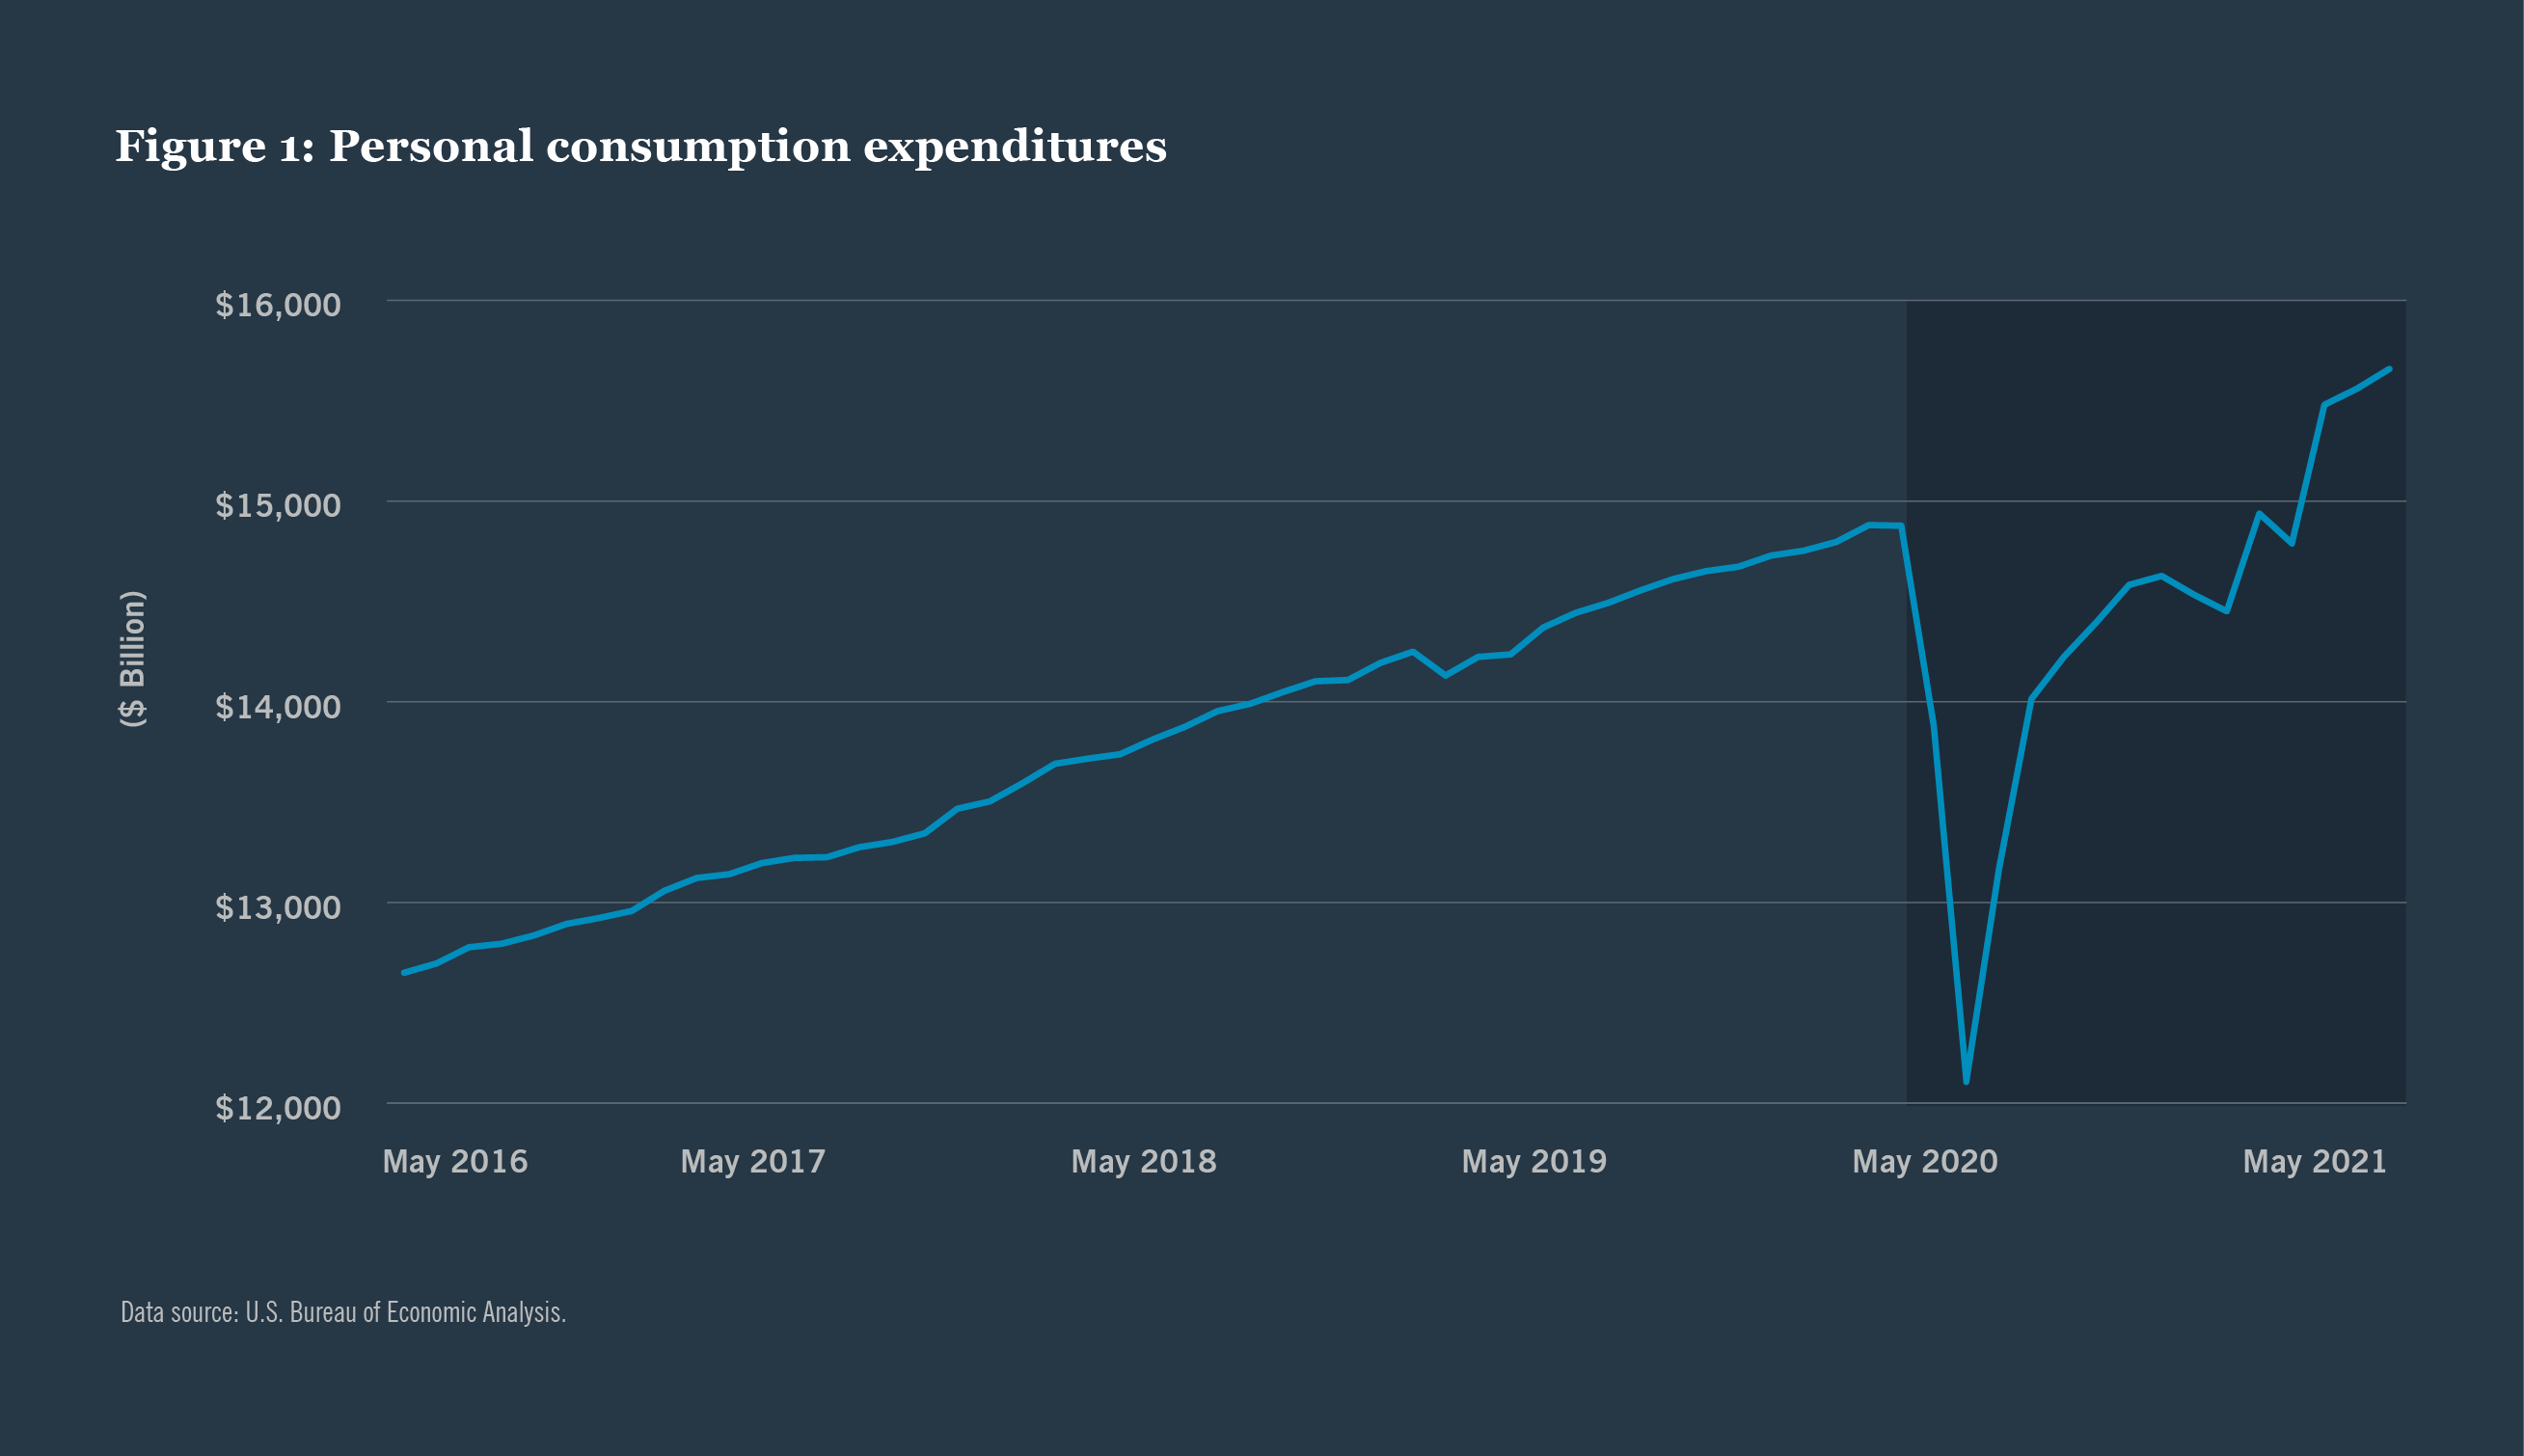This screenshot has height=1456, width=2524.
Task: Click the May 2020 x-axis label
Action: coord(1924,1161)
